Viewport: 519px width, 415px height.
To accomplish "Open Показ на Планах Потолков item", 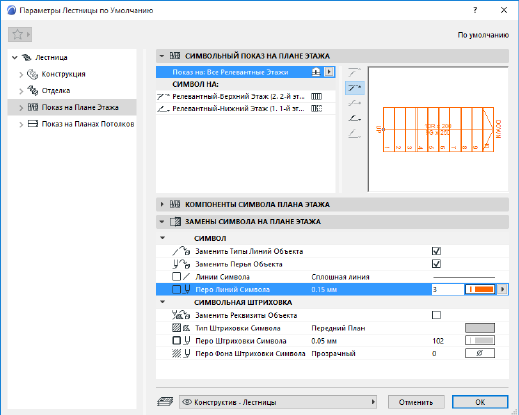I will coord(88,124).
